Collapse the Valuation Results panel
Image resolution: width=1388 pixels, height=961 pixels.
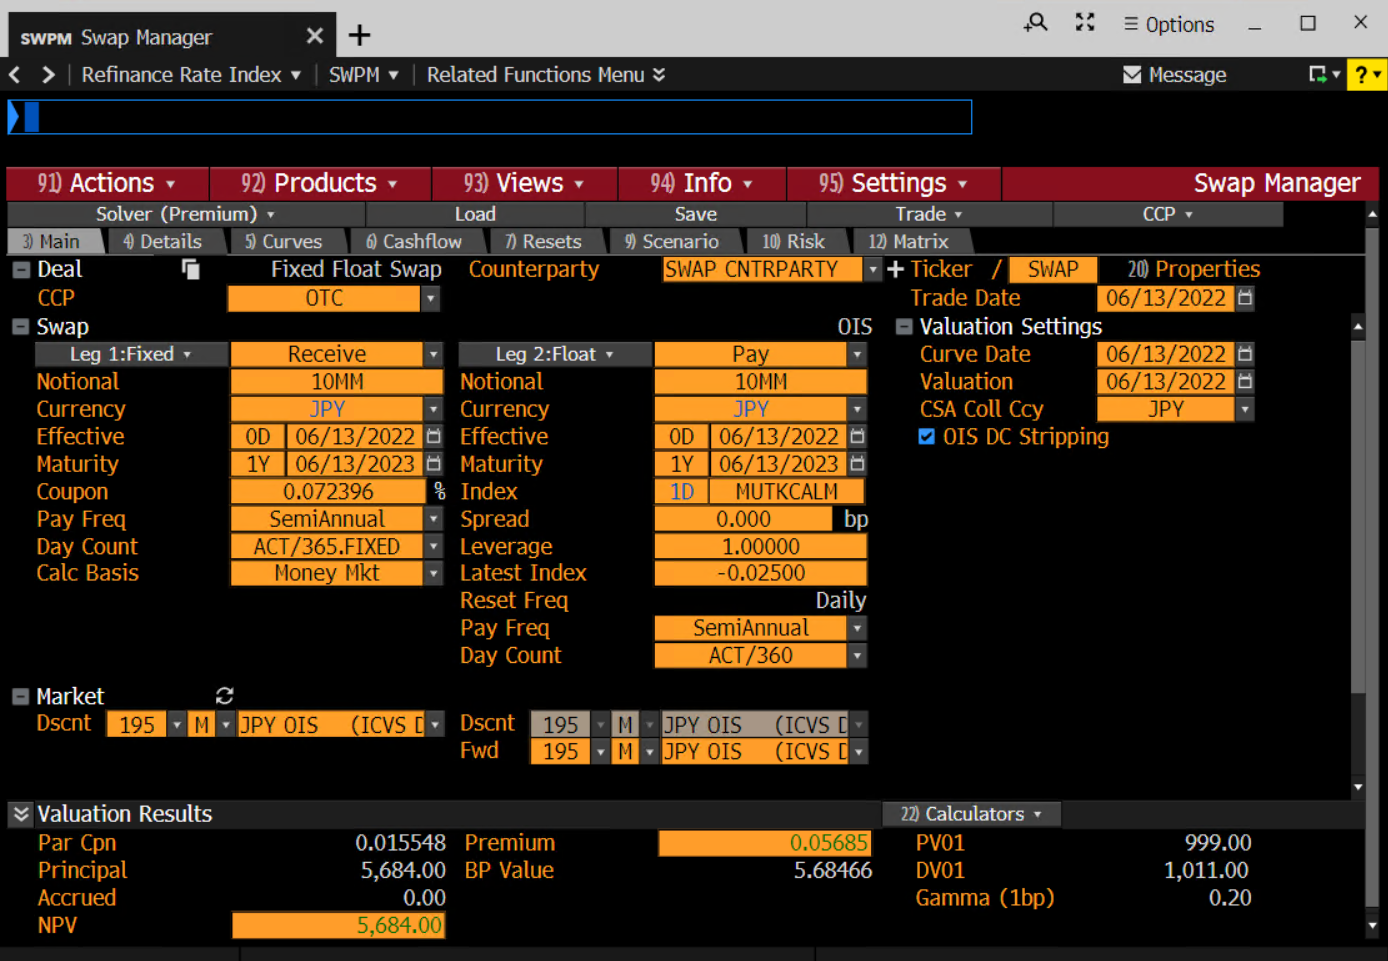click(20, 814)
